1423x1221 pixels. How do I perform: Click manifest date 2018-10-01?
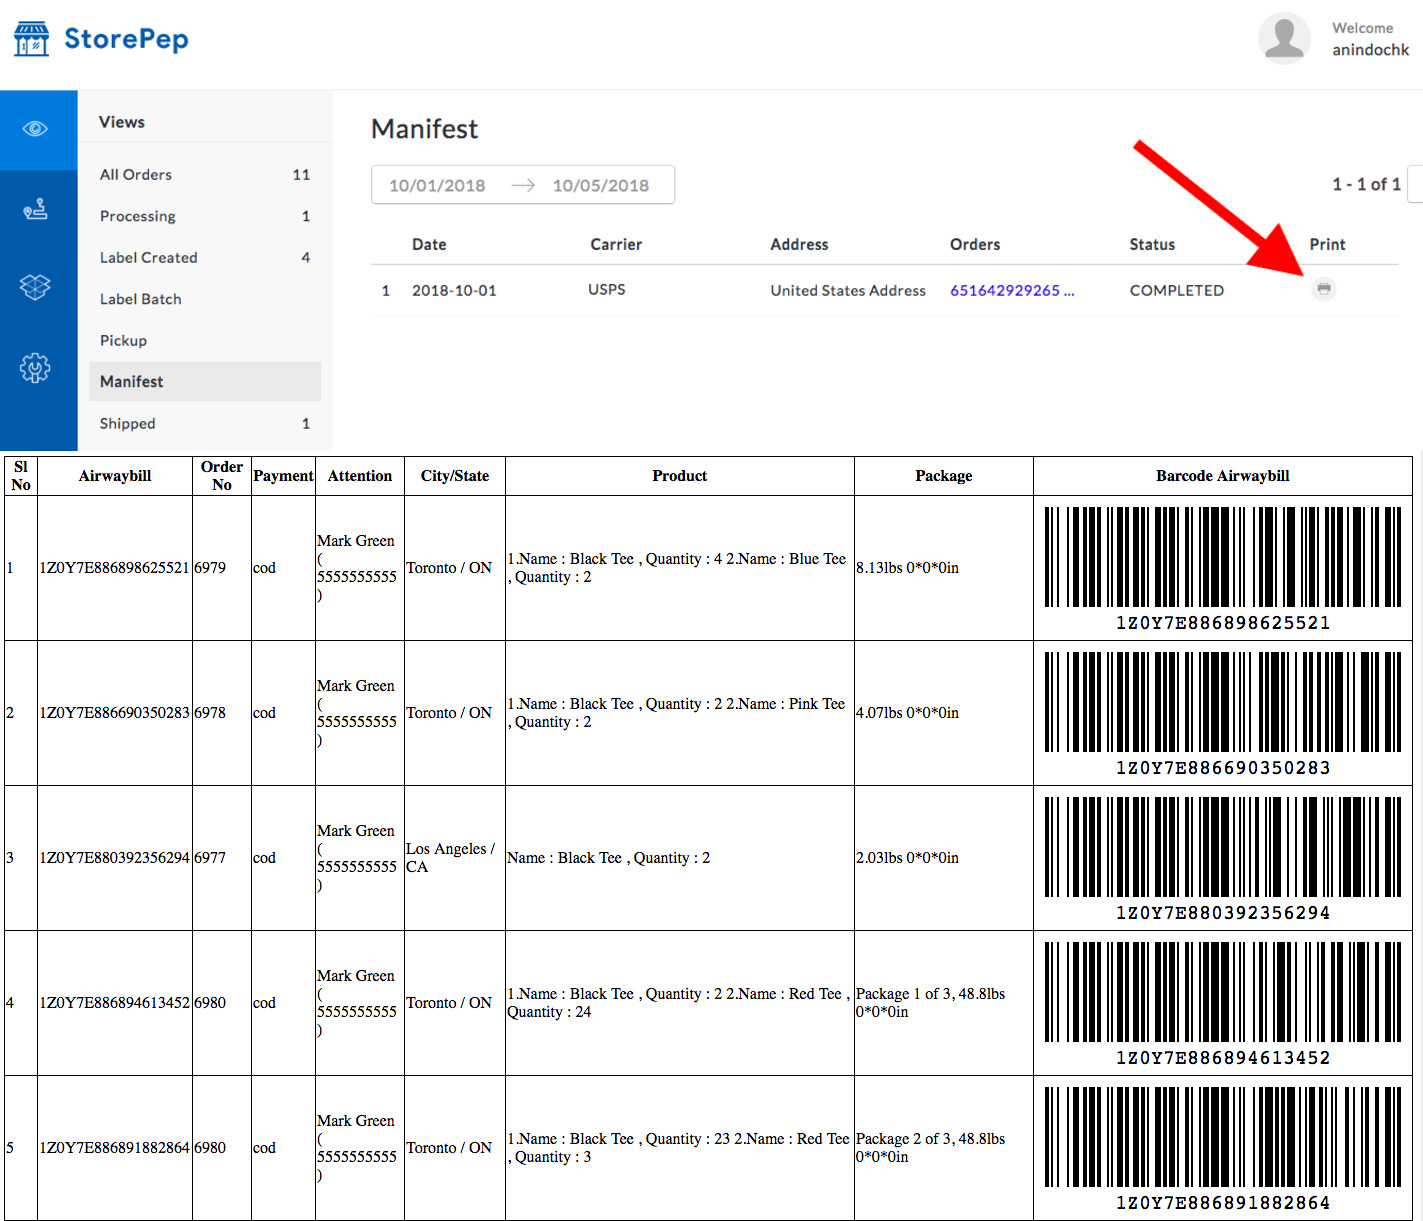pyautogui.click(x=454, y=290)
